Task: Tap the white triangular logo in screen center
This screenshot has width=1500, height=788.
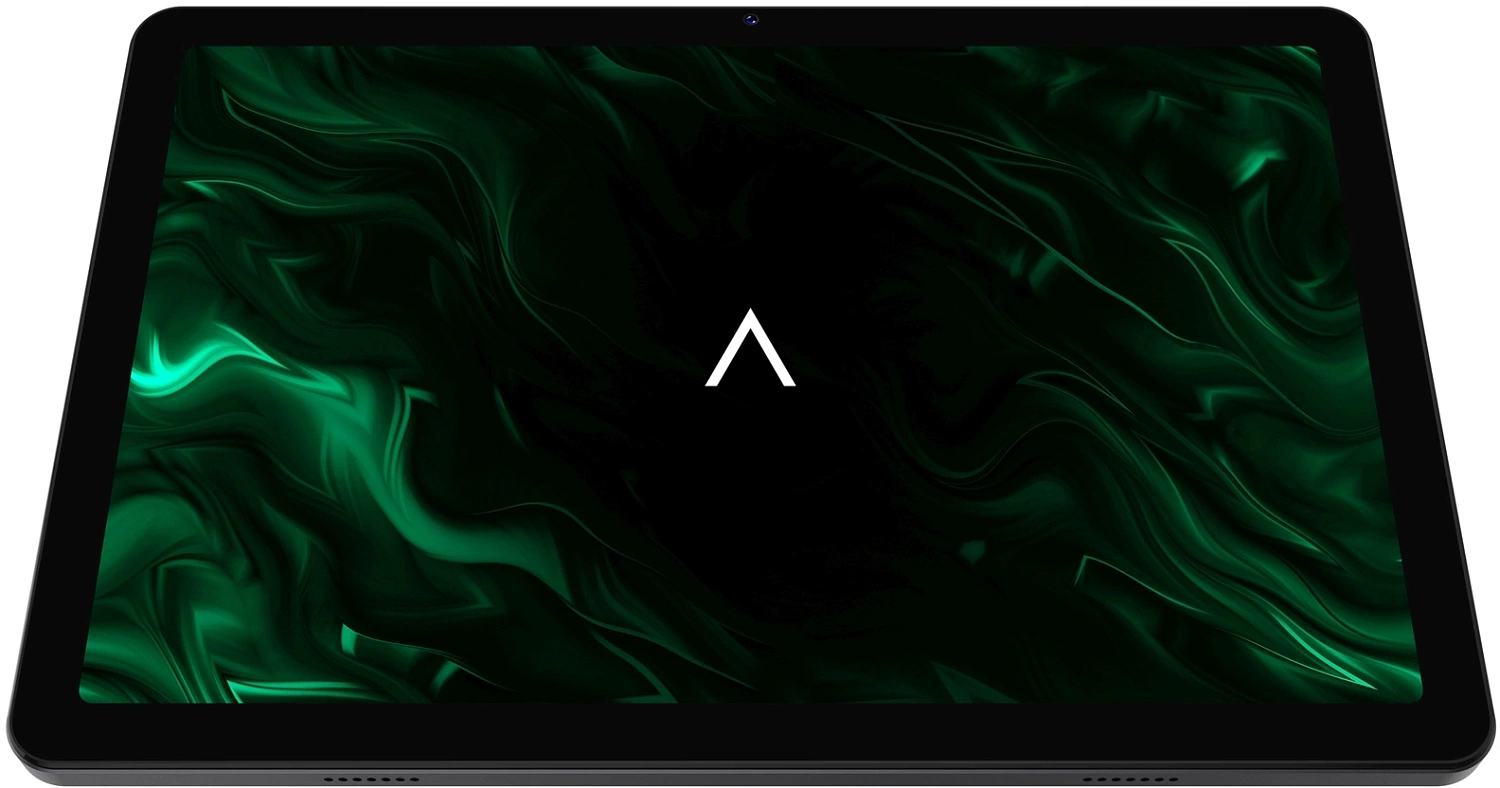Action: (x=750, y=350)
